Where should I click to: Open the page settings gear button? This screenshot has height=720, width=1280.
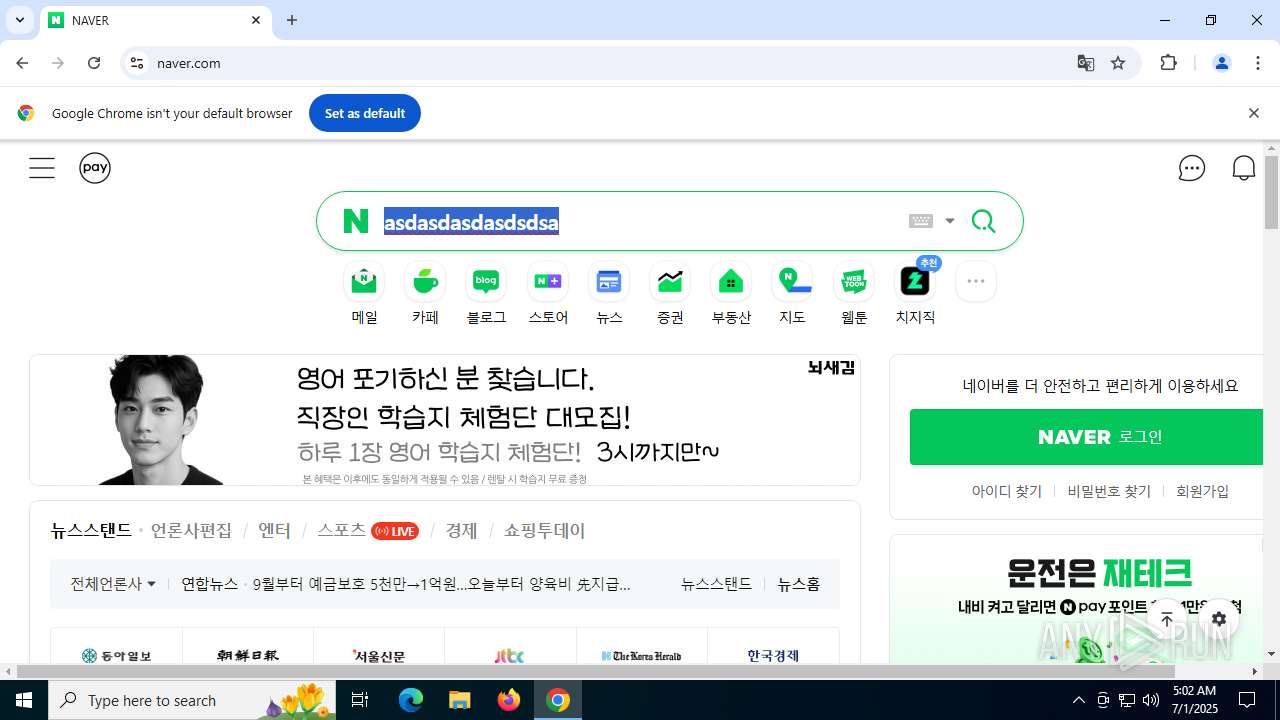pyautogui.click(x=1219, y=619)
